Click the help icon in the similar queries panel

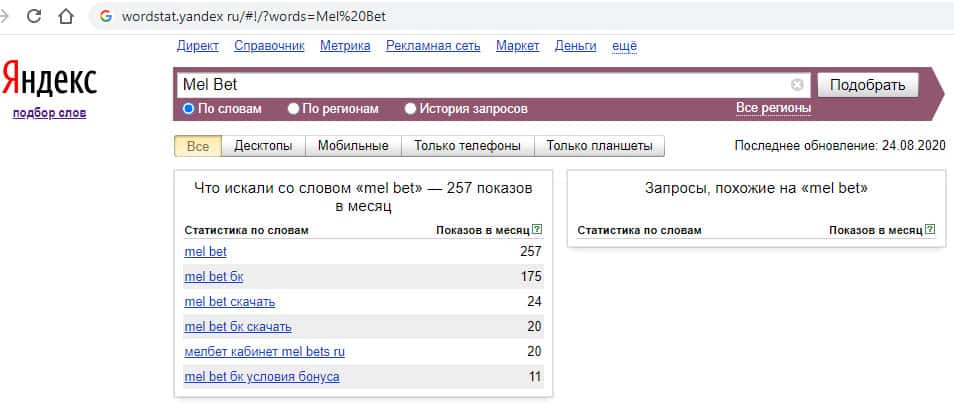[x=930, y=230]
